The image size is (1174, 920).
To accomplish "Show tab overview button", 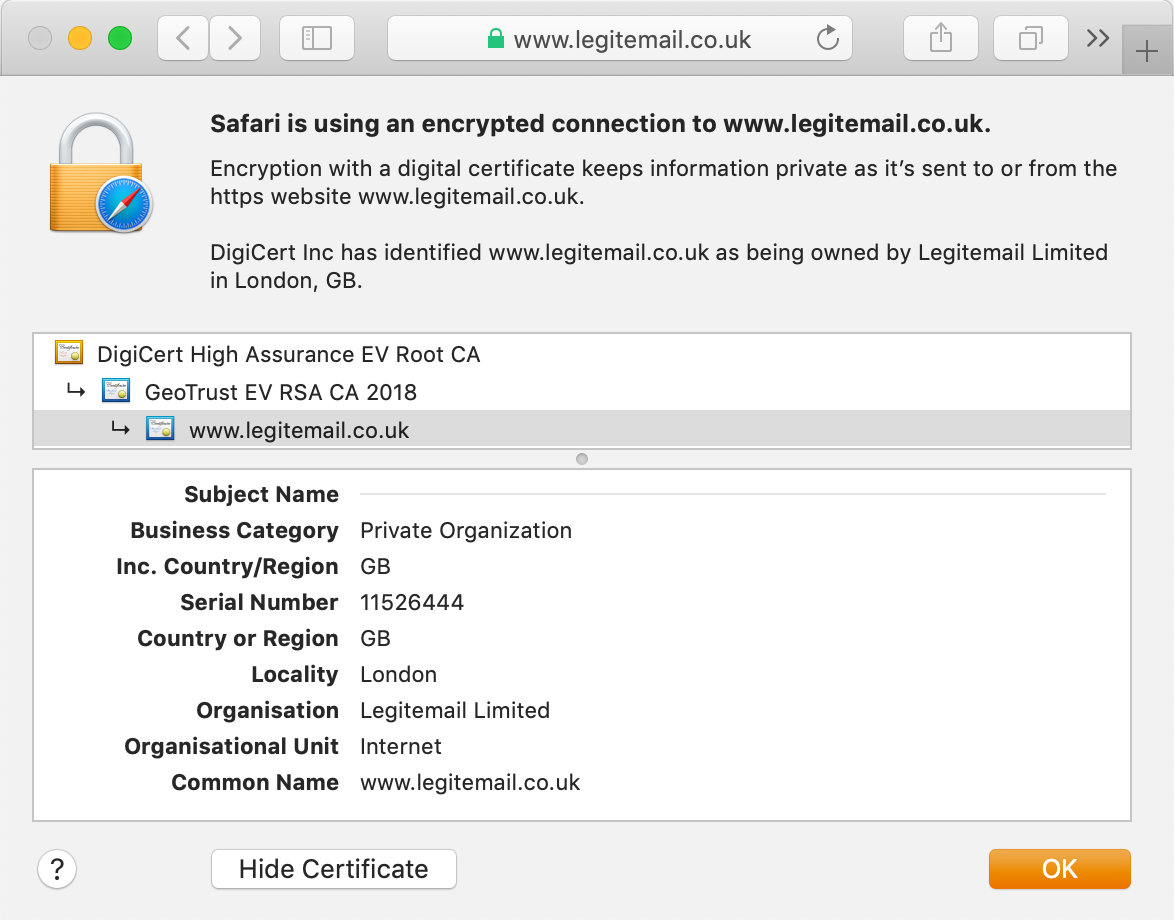I will [1030, 38].
